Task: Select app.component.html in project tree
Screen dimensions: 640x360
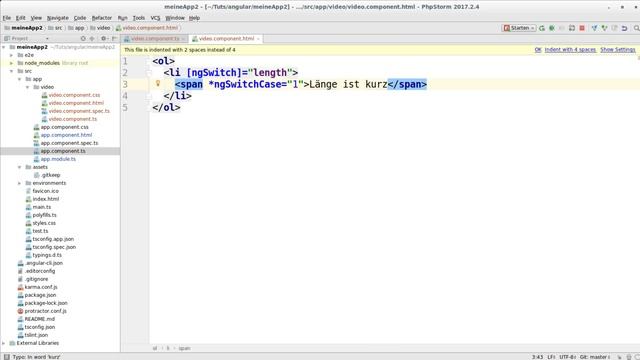Action: pyautogui.click(x=66, y=135)
